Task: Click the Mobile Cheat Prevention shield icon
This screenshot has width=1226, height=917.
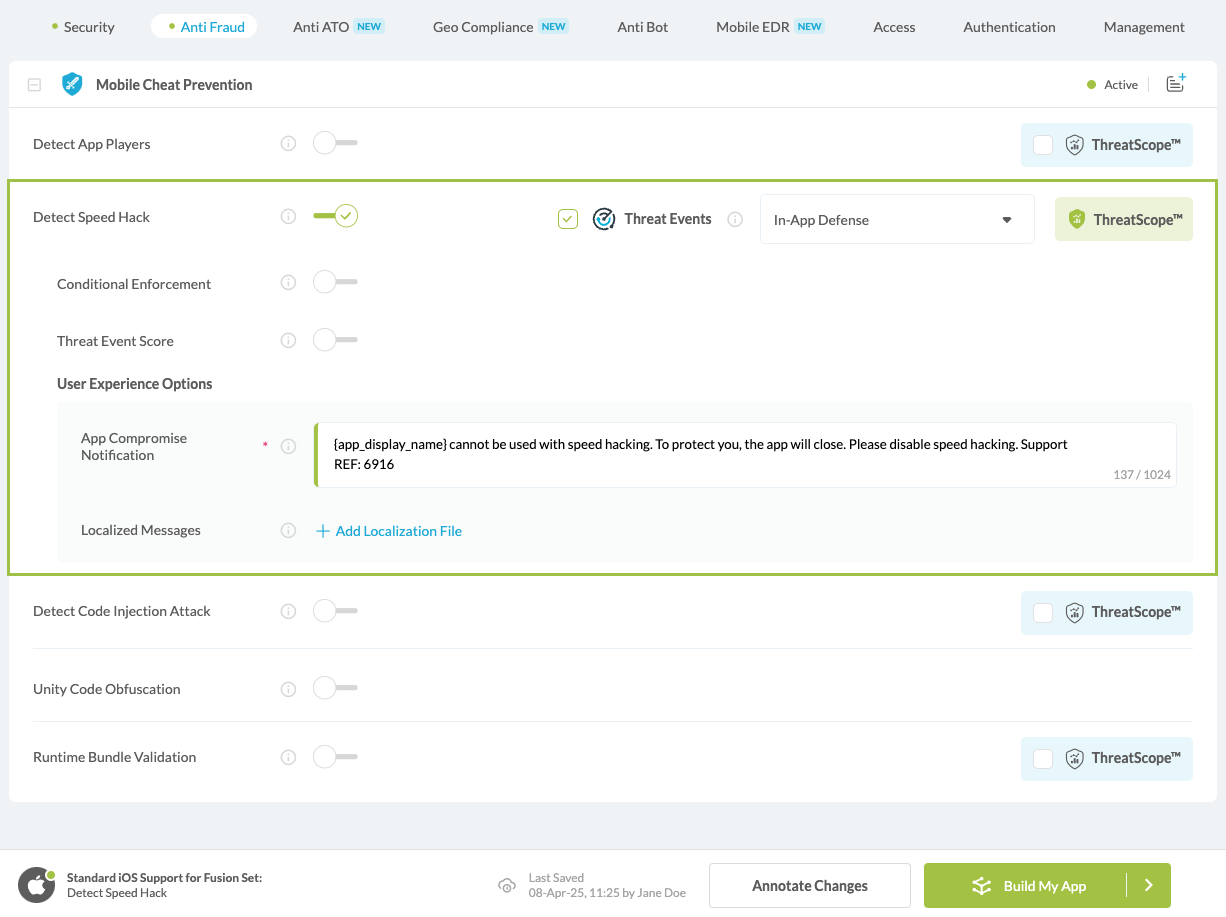Action: coord(72,84)
